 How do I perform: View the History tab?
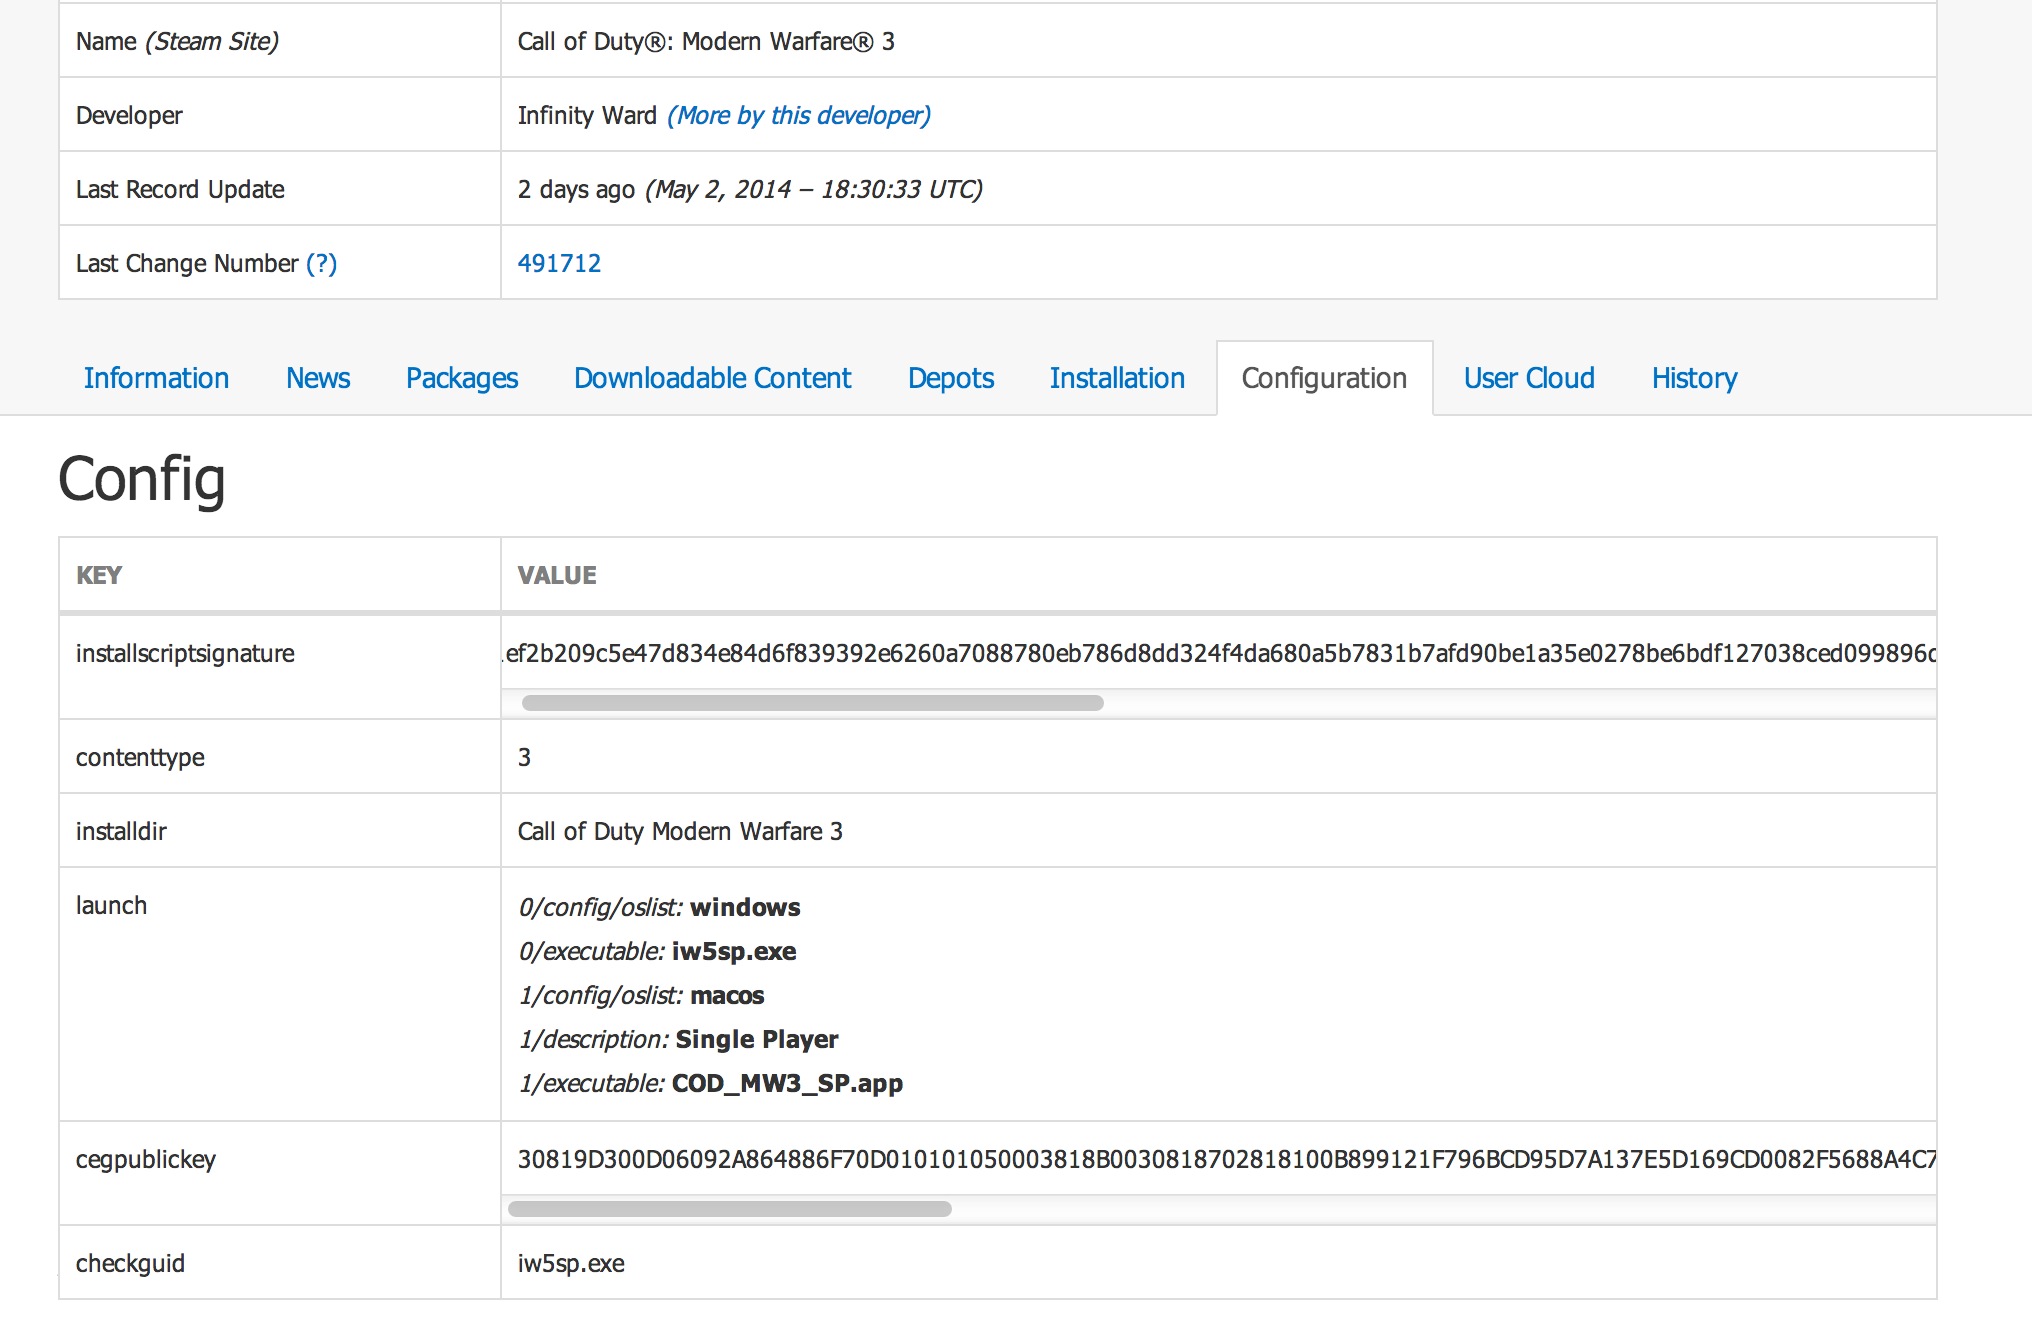coord(1694,378)
